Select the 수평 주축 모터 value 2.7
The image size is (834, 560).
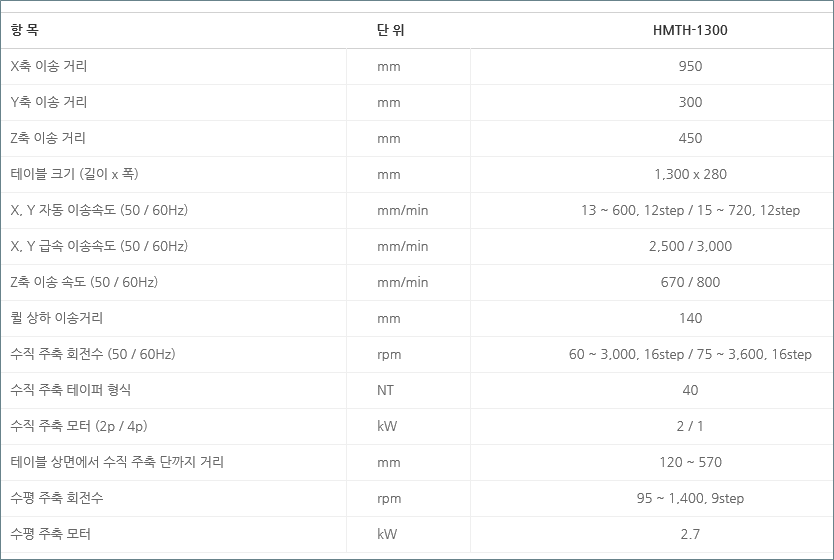(690, 534)
